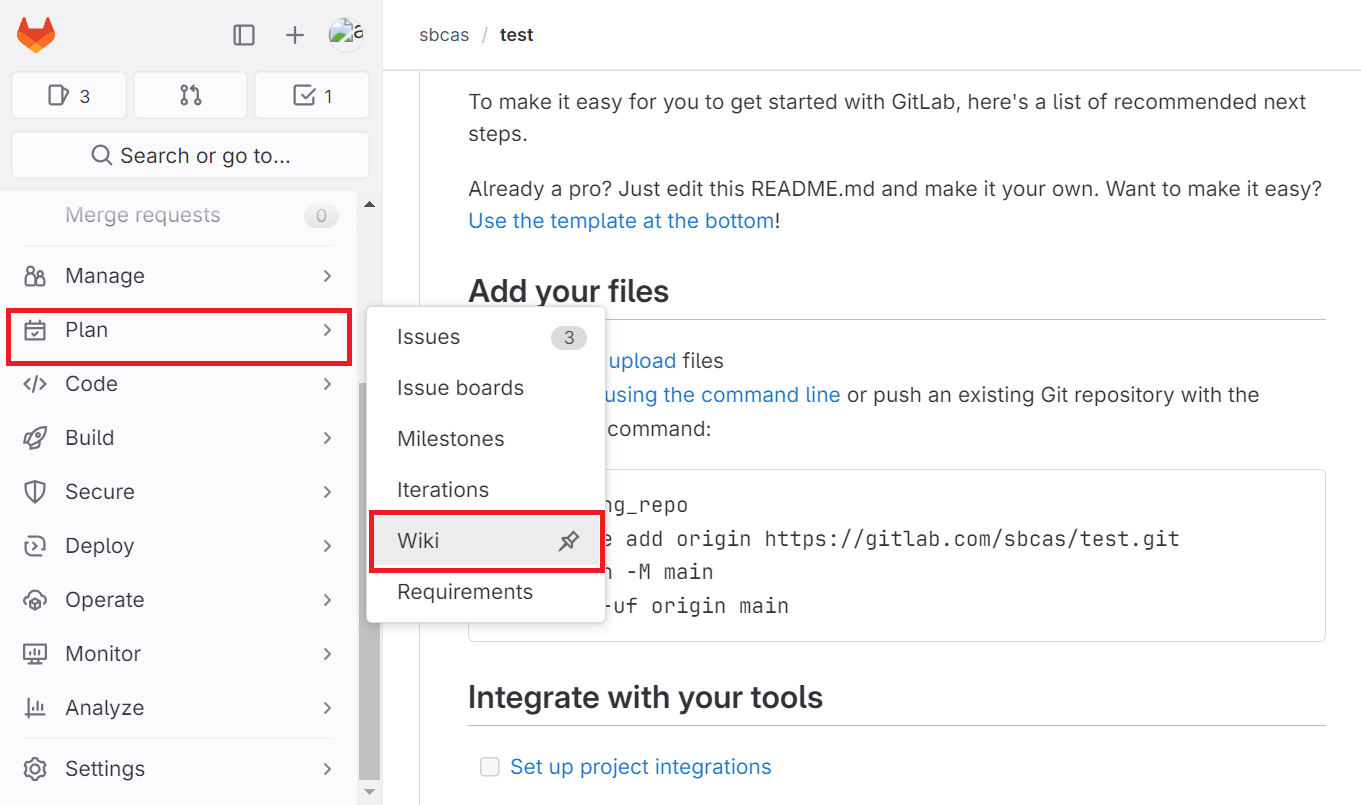Click the Build rocket icon
Screen dimensions: 1361x805
pos(35,438)
